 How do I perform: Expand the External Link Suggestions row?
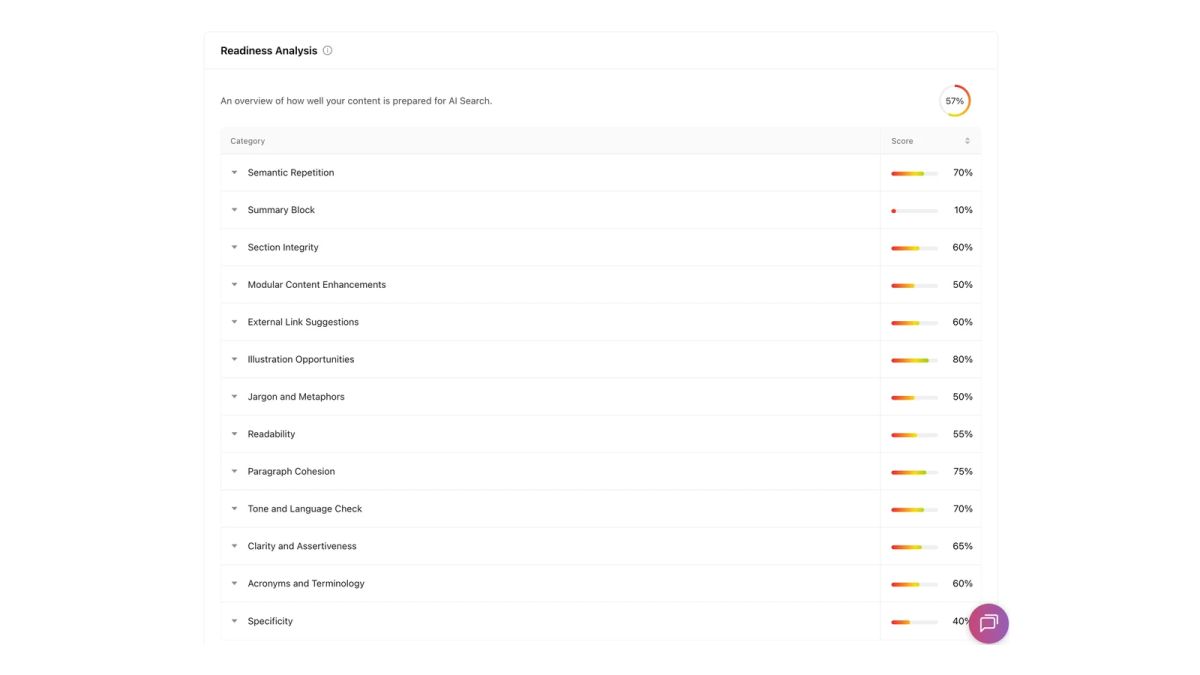coord(235,322)
